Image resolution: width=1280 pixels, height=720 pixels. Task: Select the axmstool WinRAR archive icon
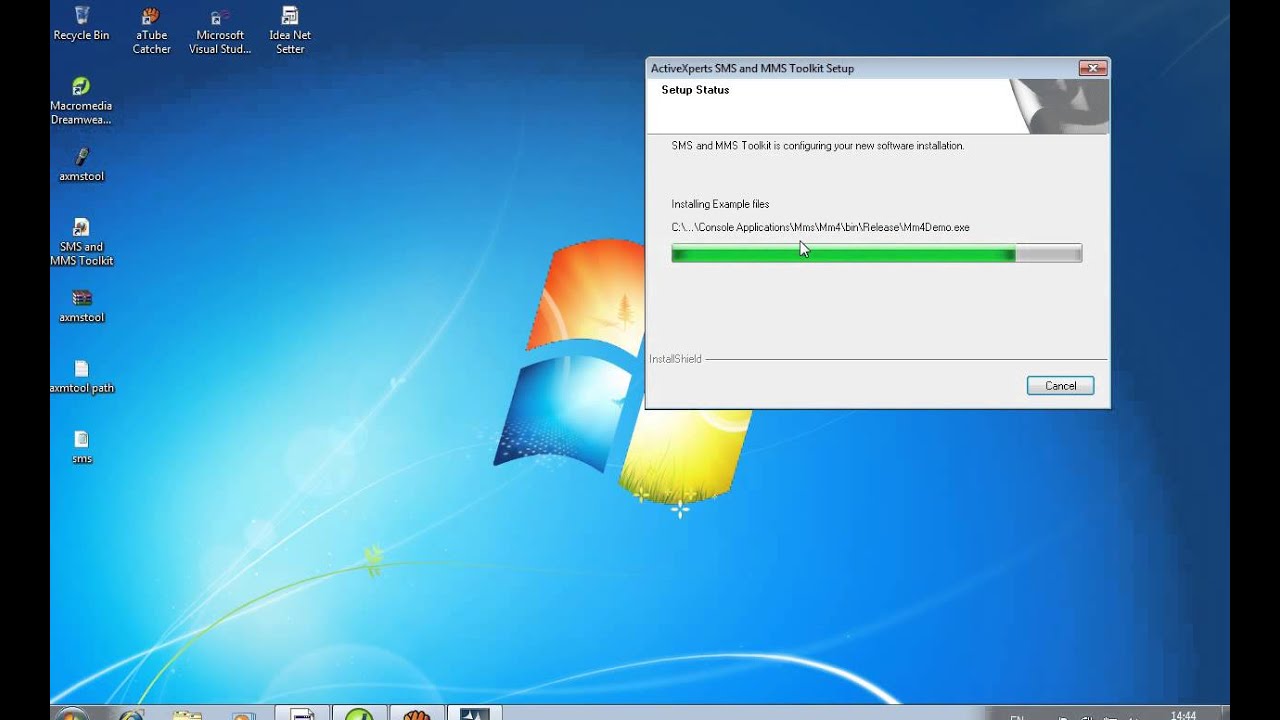[82, 306]
